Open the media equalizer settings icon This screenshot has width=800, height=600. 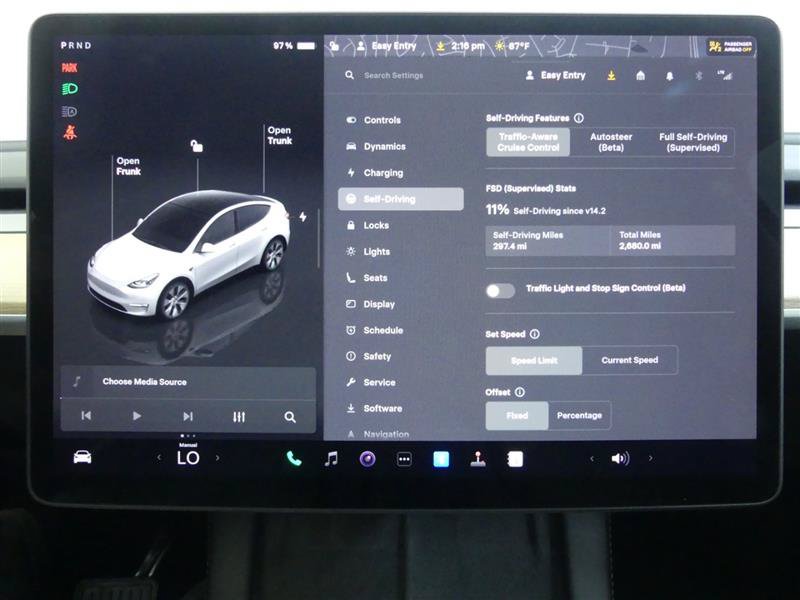[x=239, y=417]
